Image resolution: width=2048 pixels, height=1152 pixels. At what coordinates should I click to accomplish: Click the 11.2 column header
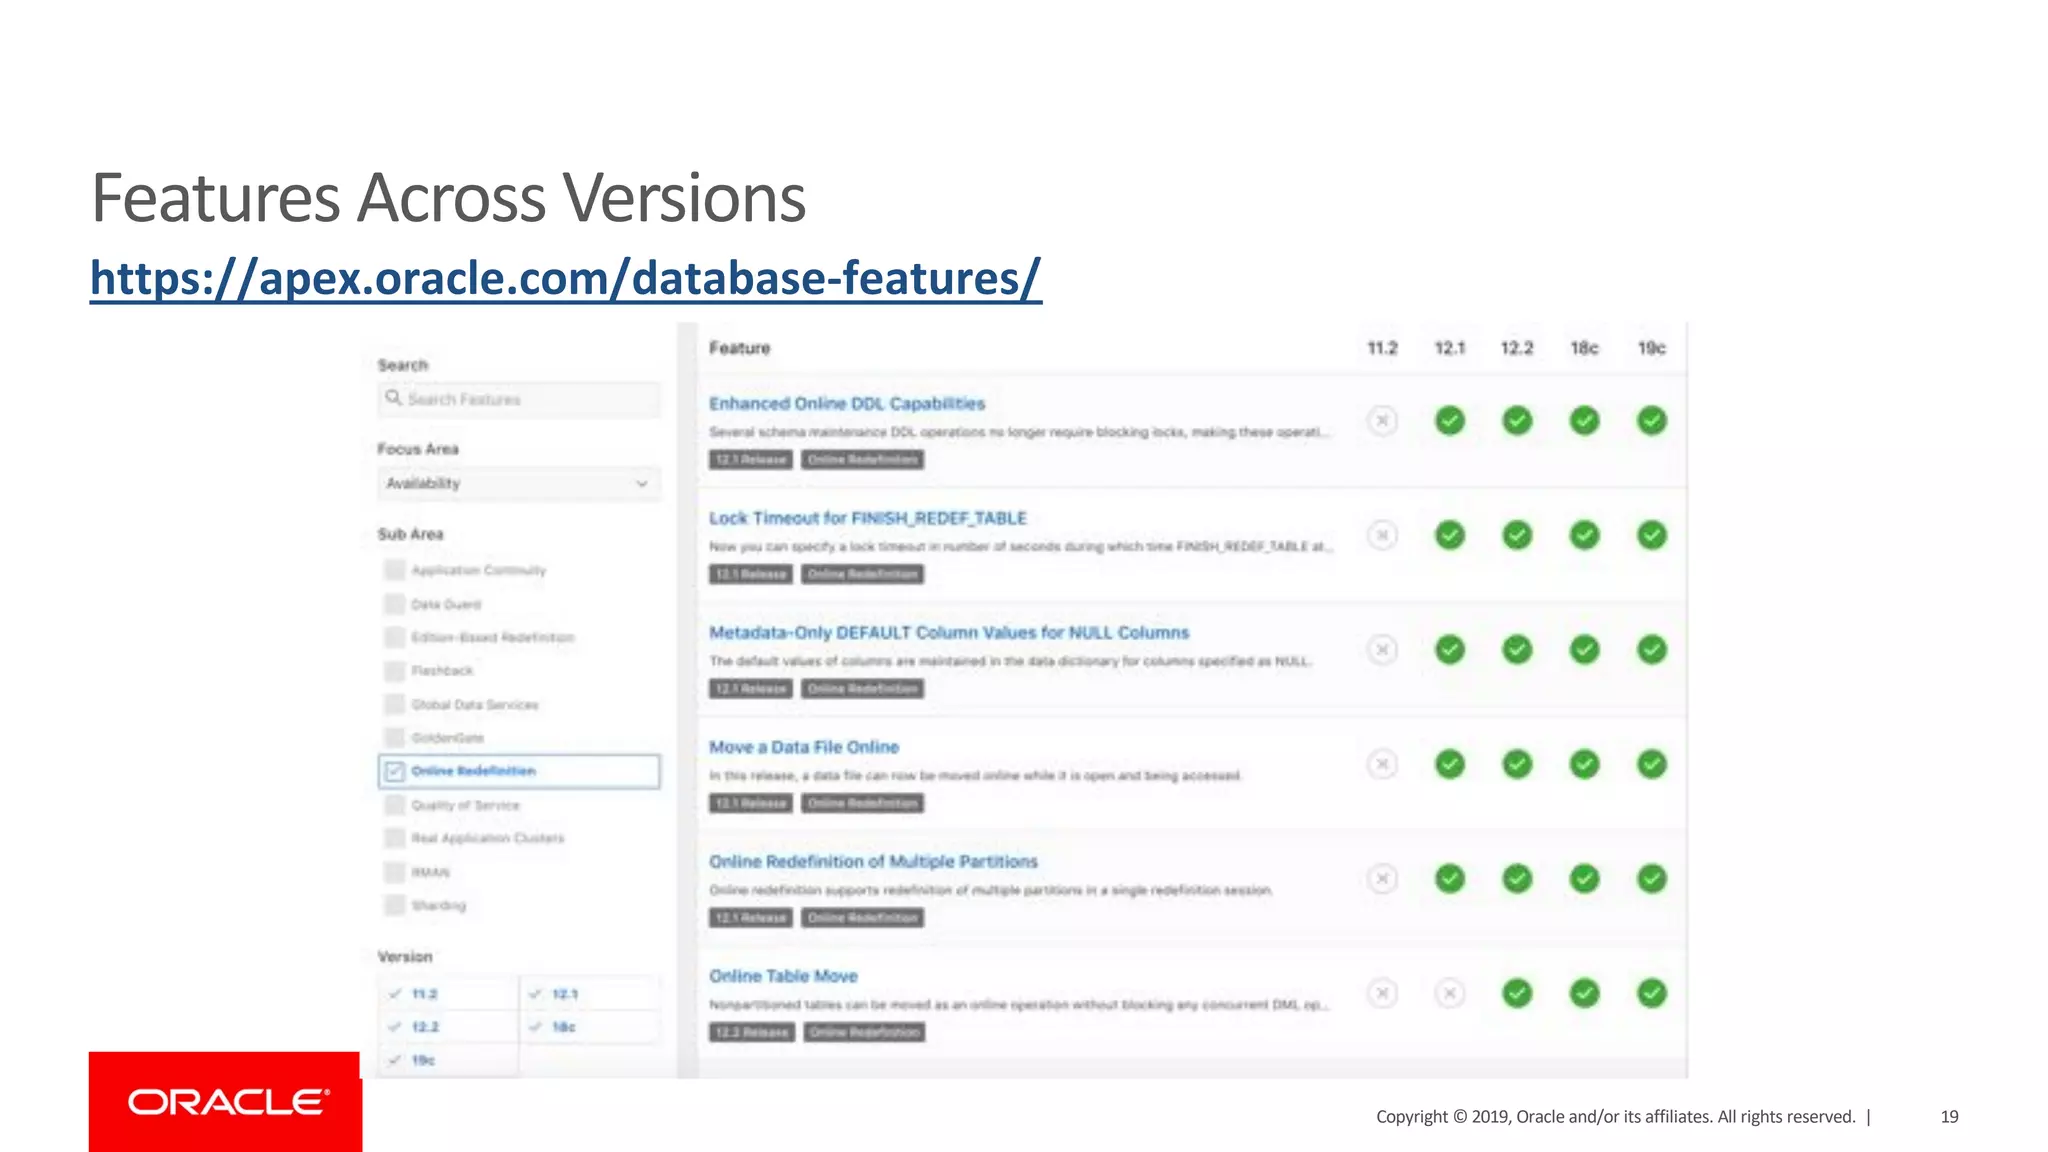(x=1382, y=348)
